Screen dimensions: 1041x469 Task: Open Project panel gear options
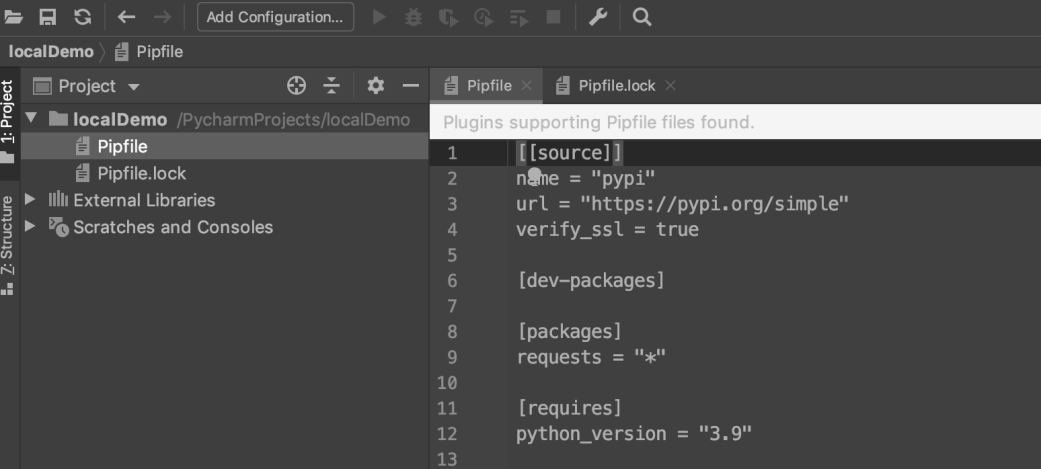pyautogui.click(x=376, y=86)
